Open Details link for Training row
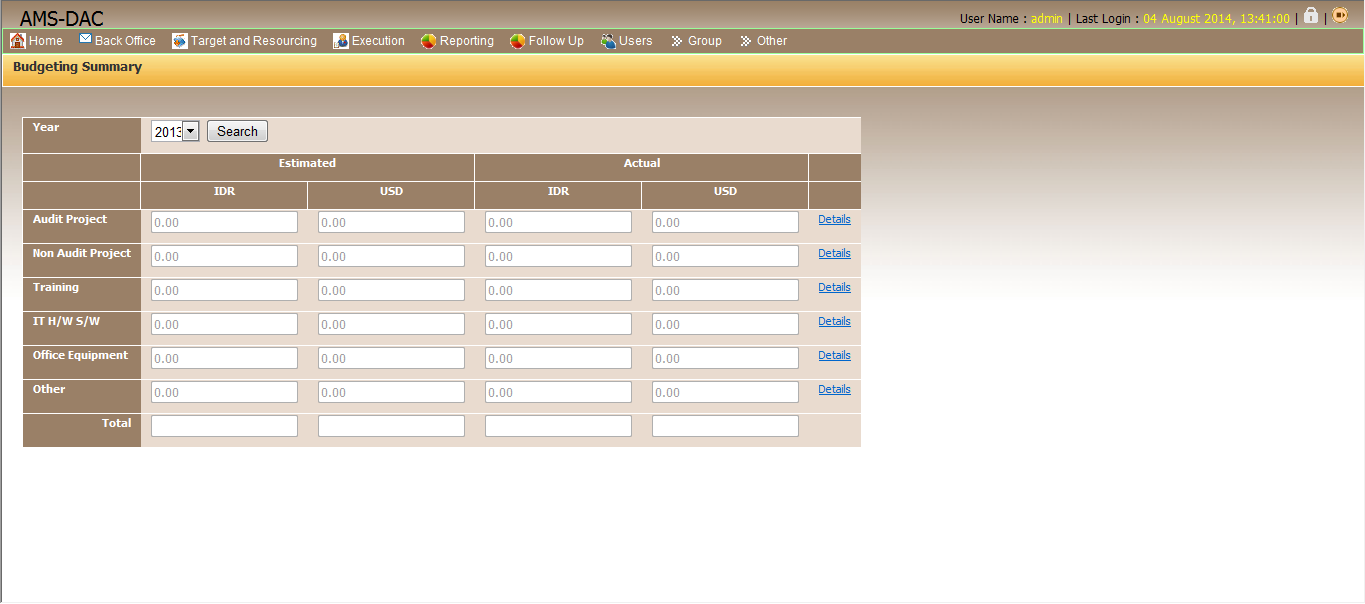The image size is (1365, 604). click(834, 288)
